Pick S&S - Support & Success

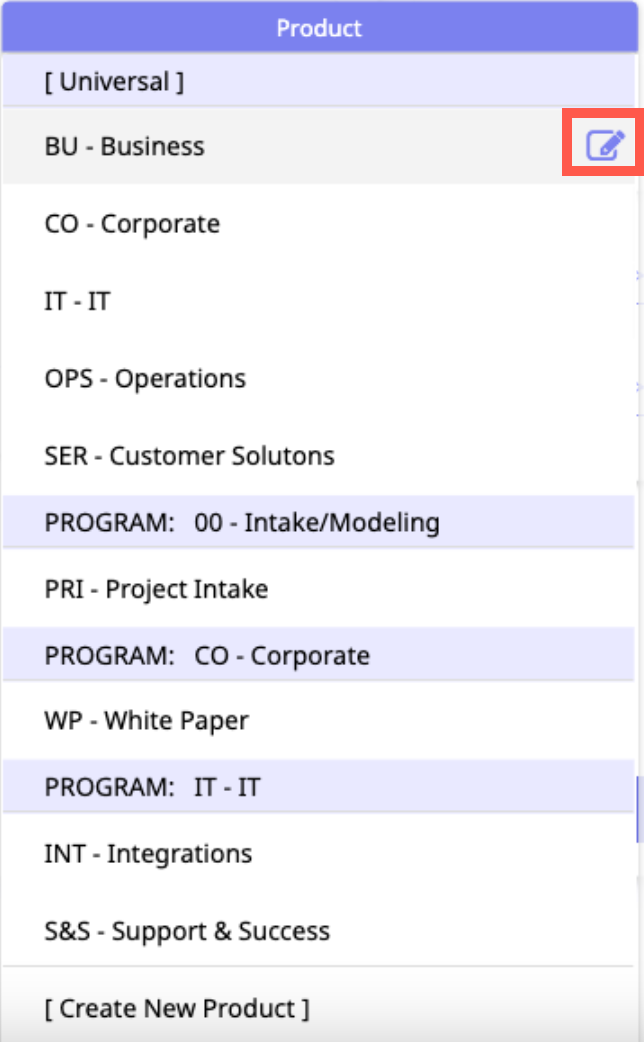[187, 931]
